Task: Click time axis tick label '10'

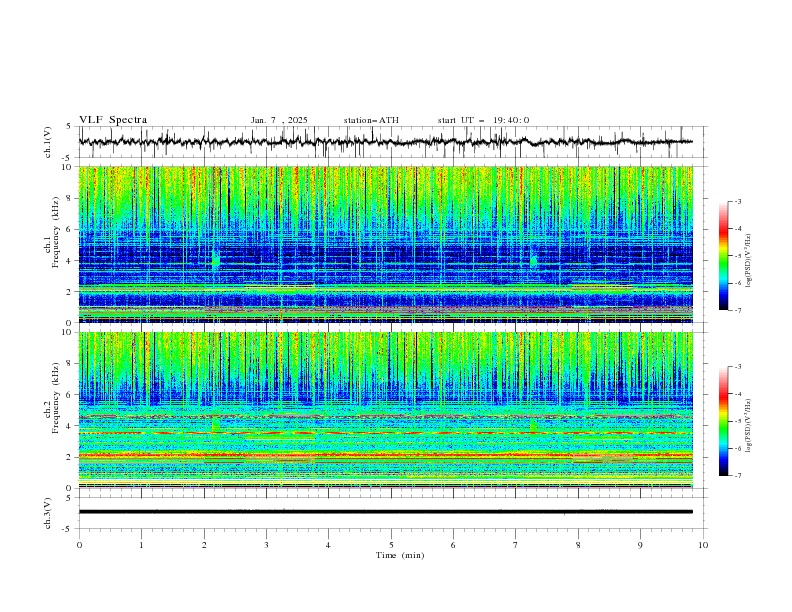Action: point(703,545)
